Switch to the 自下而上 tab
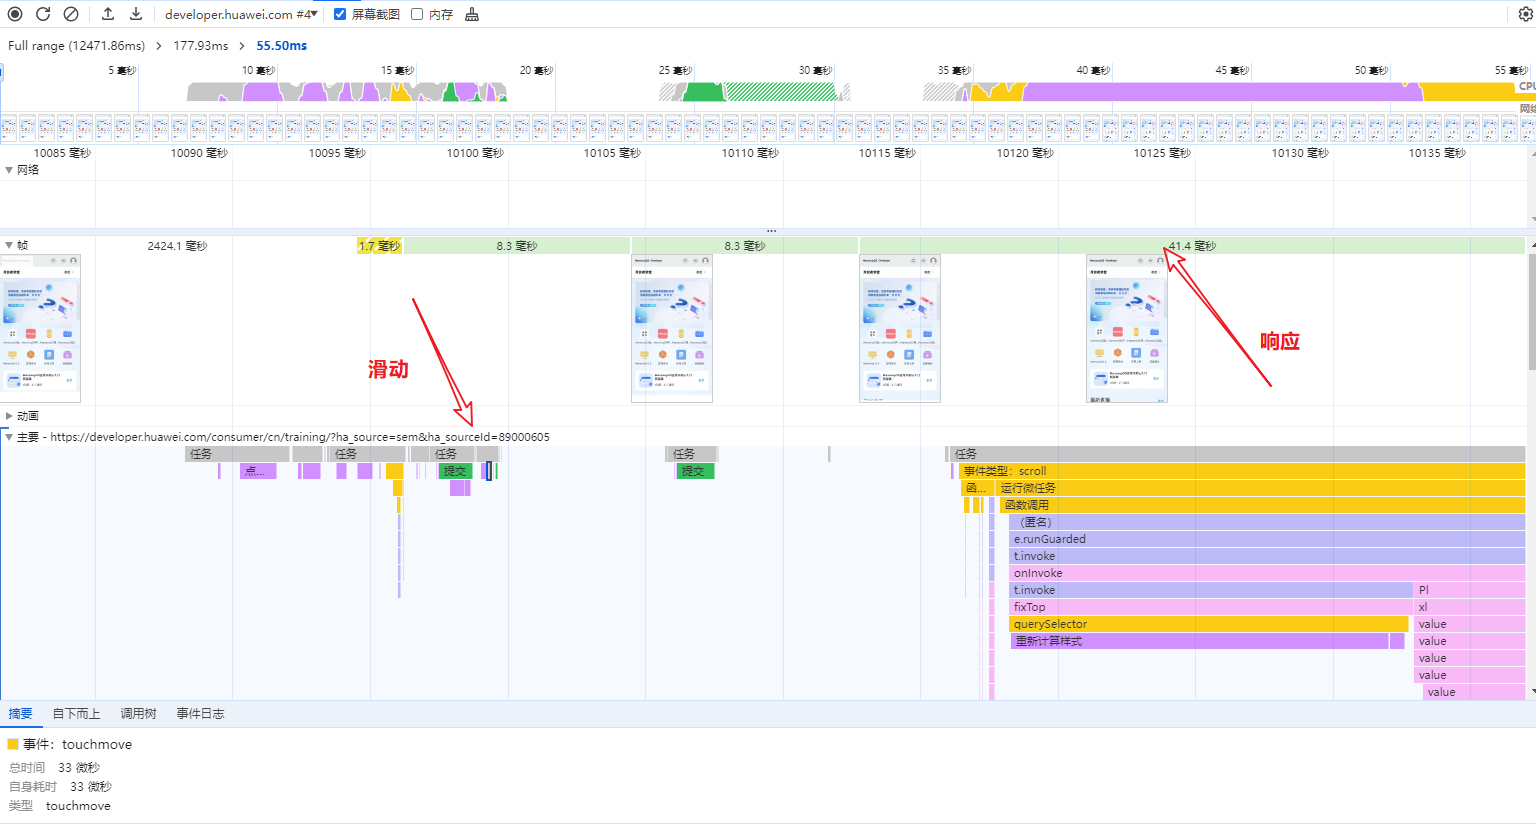 pos(76,713)
